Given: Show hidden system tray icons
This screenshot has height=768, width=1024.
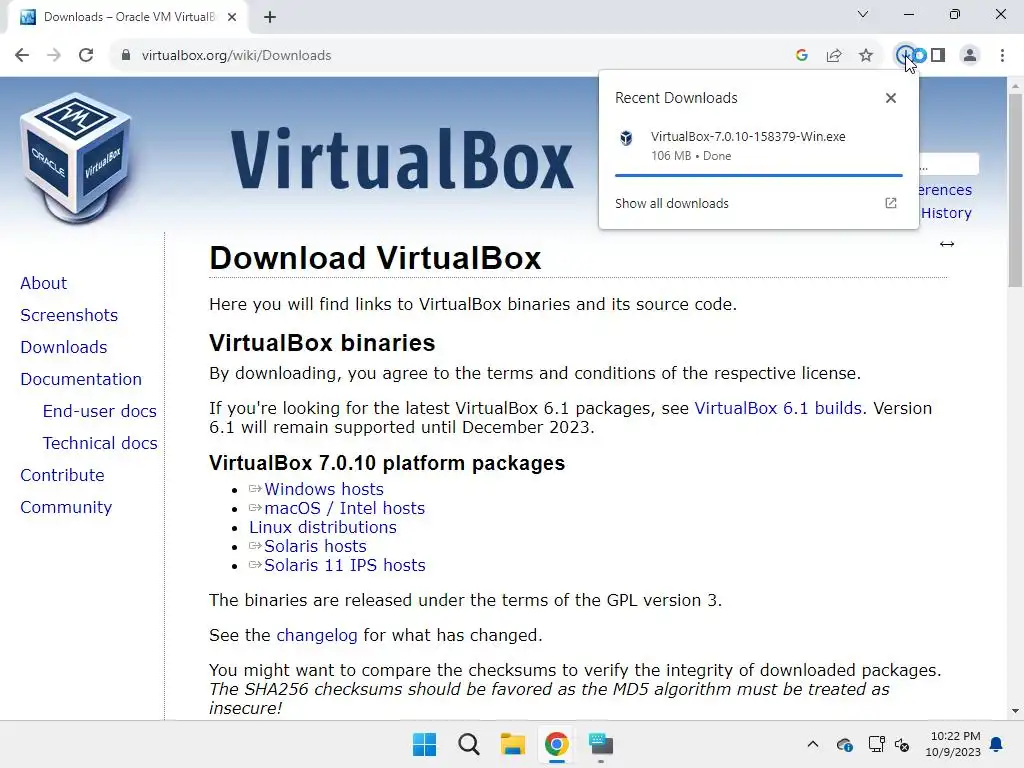Looking at the screenshot, I should point(812,744).
